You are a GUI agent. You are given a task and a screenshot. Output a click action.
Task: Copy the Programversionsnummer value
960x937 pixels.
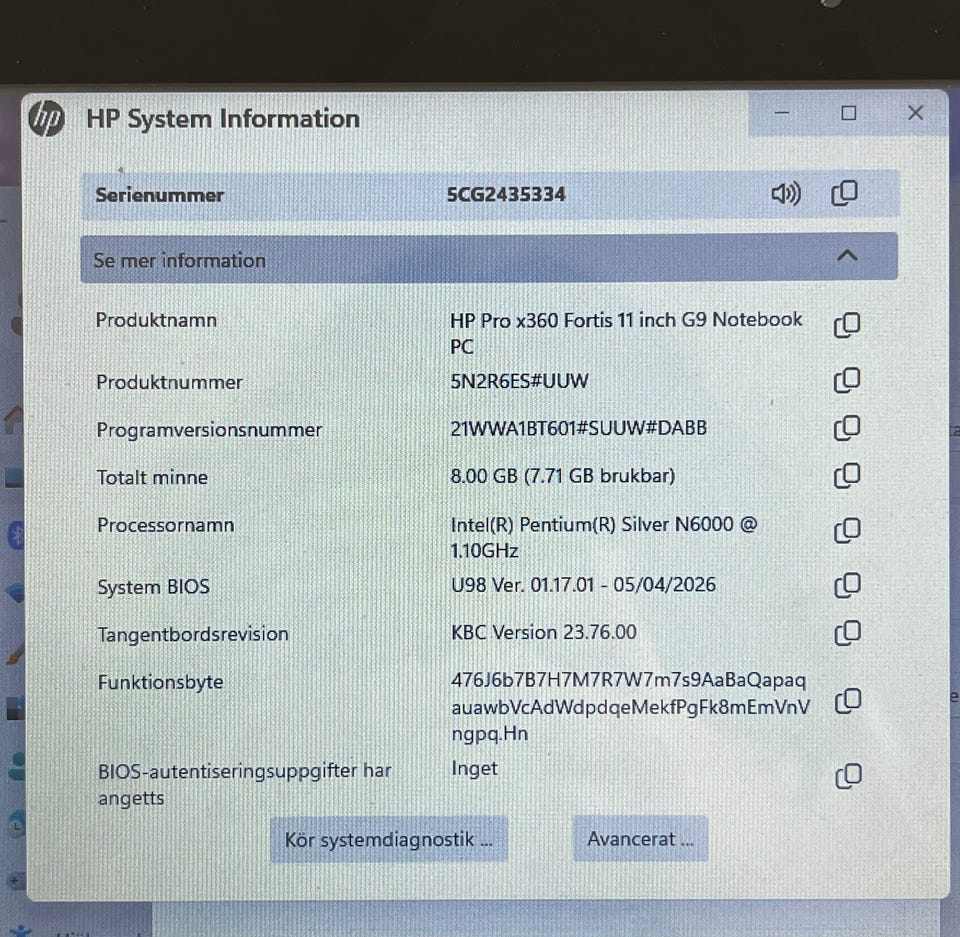[847, 428]
